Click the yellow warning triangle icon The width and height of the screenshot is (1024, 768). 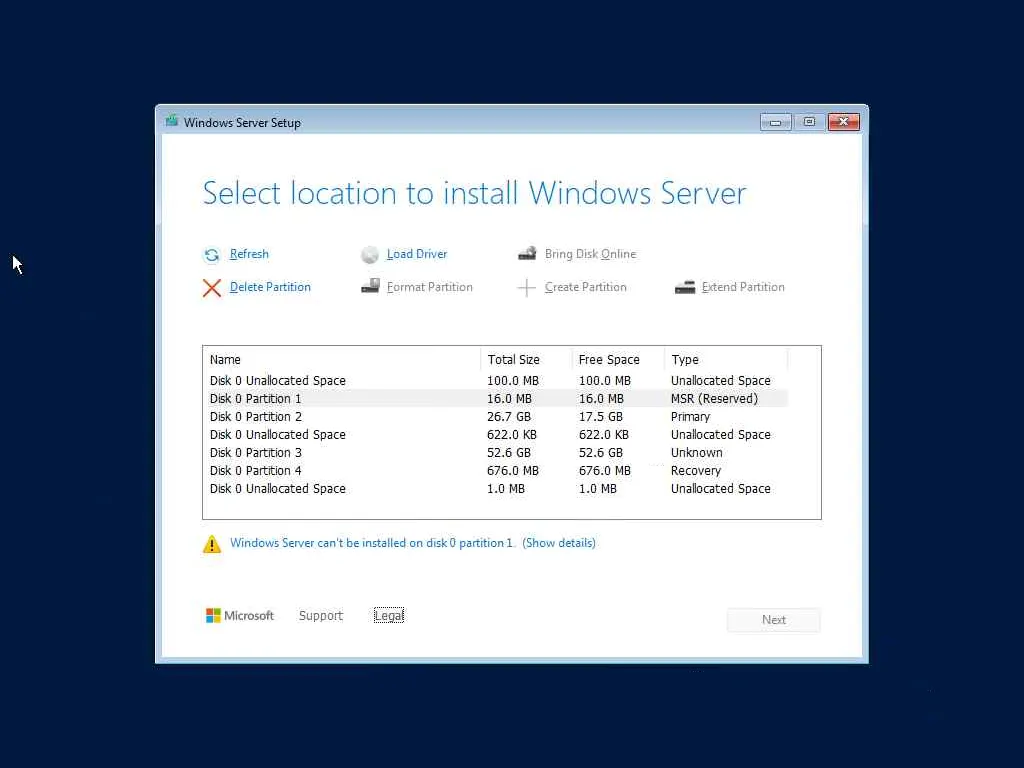212,544
